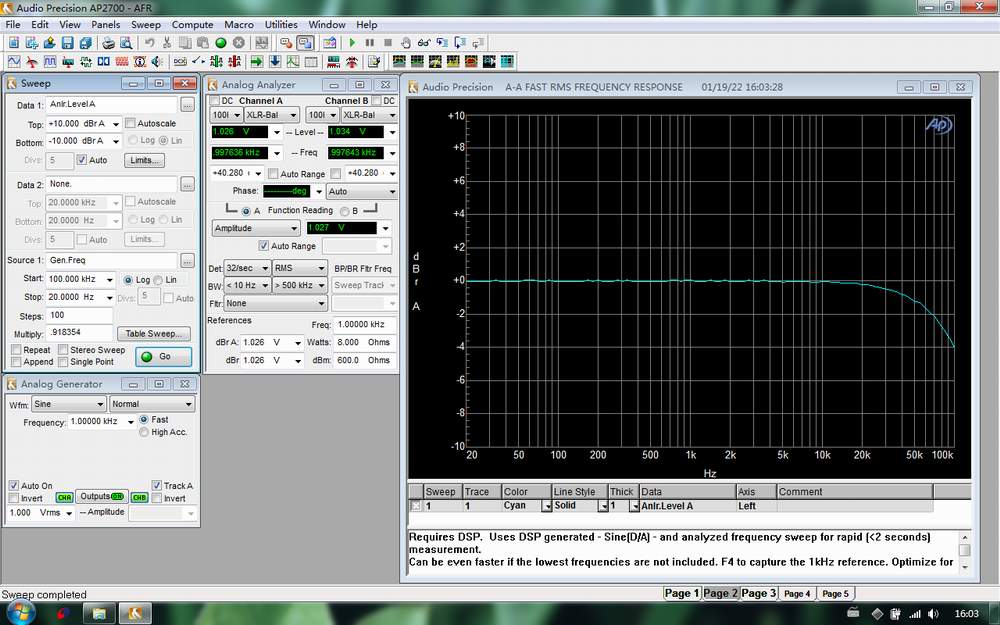
Task: Click the Cut scissors icon
Action: (167, 43)
